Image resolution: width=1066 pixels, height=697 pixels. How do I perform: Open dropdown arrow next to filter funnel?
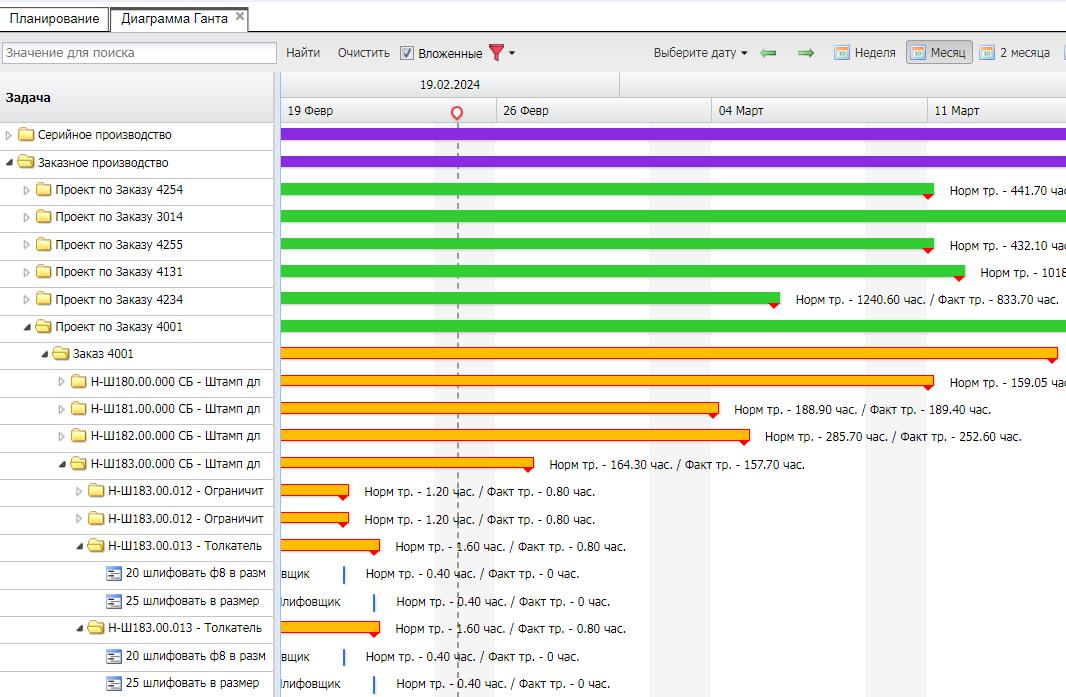pos(512,53)
